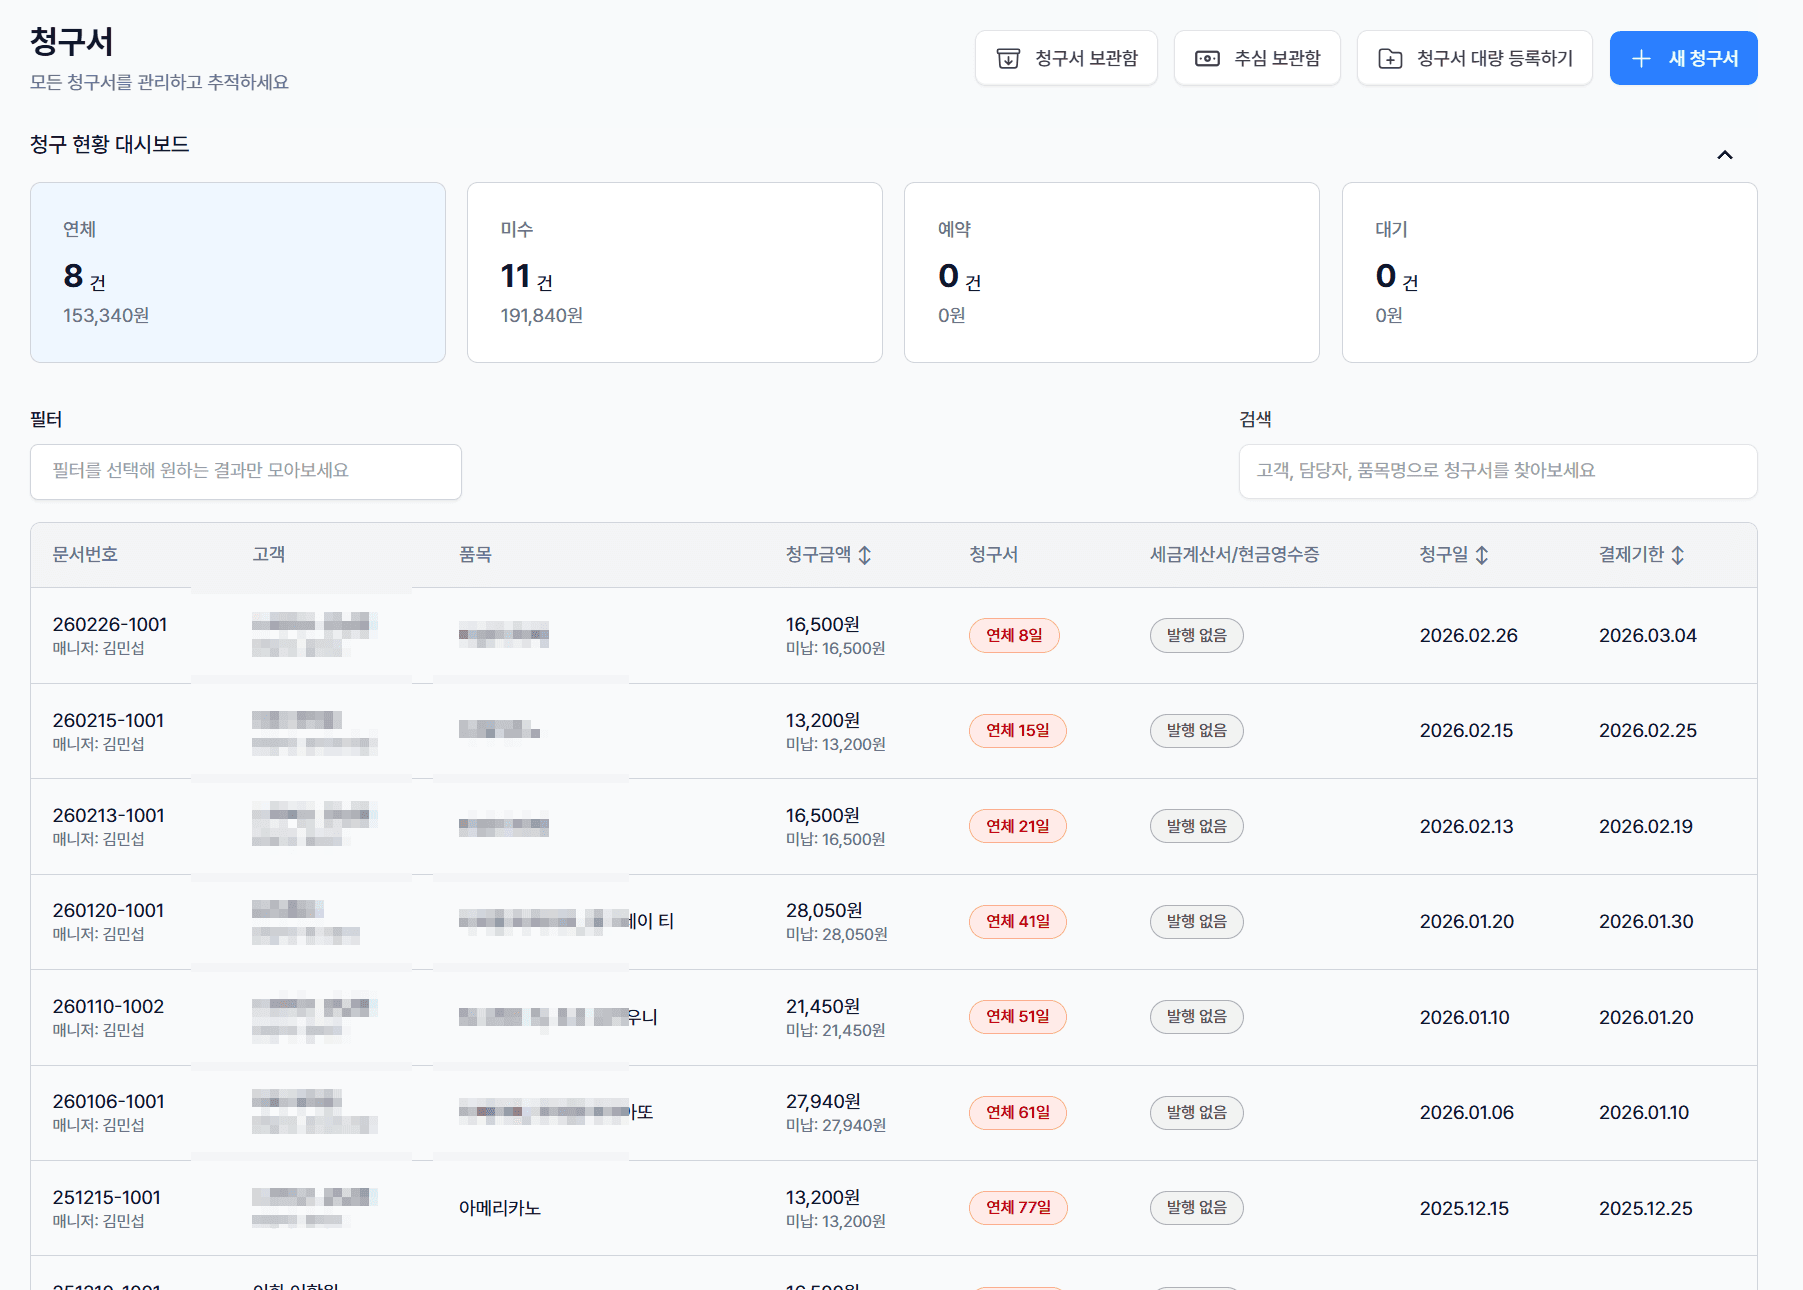Open 추심 보관함 button
Viewport: 1803px width, 1290px height.
click(x=1257, y=58)
